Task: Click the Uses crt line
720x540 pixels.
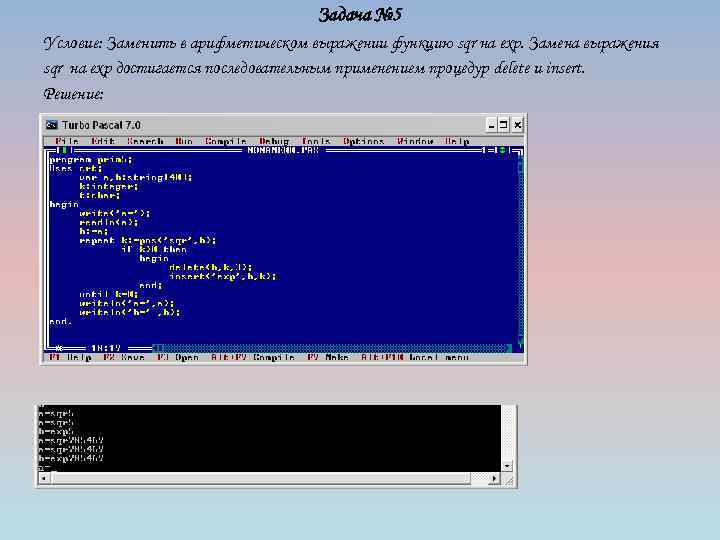Action: pos(76,169)
